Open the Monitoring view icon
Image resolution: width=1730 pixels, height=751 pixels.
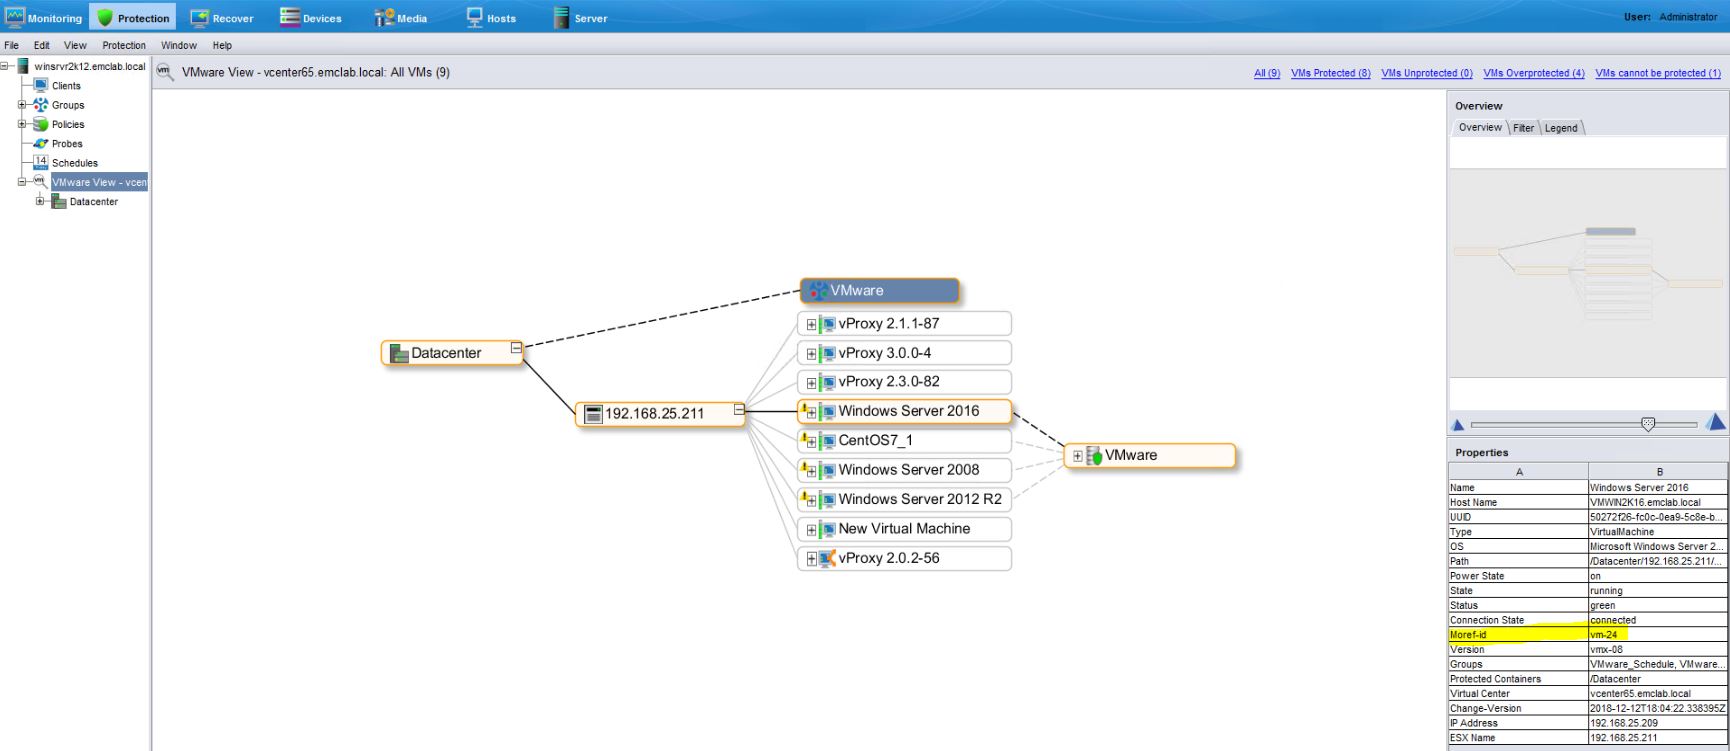[16, 17]
